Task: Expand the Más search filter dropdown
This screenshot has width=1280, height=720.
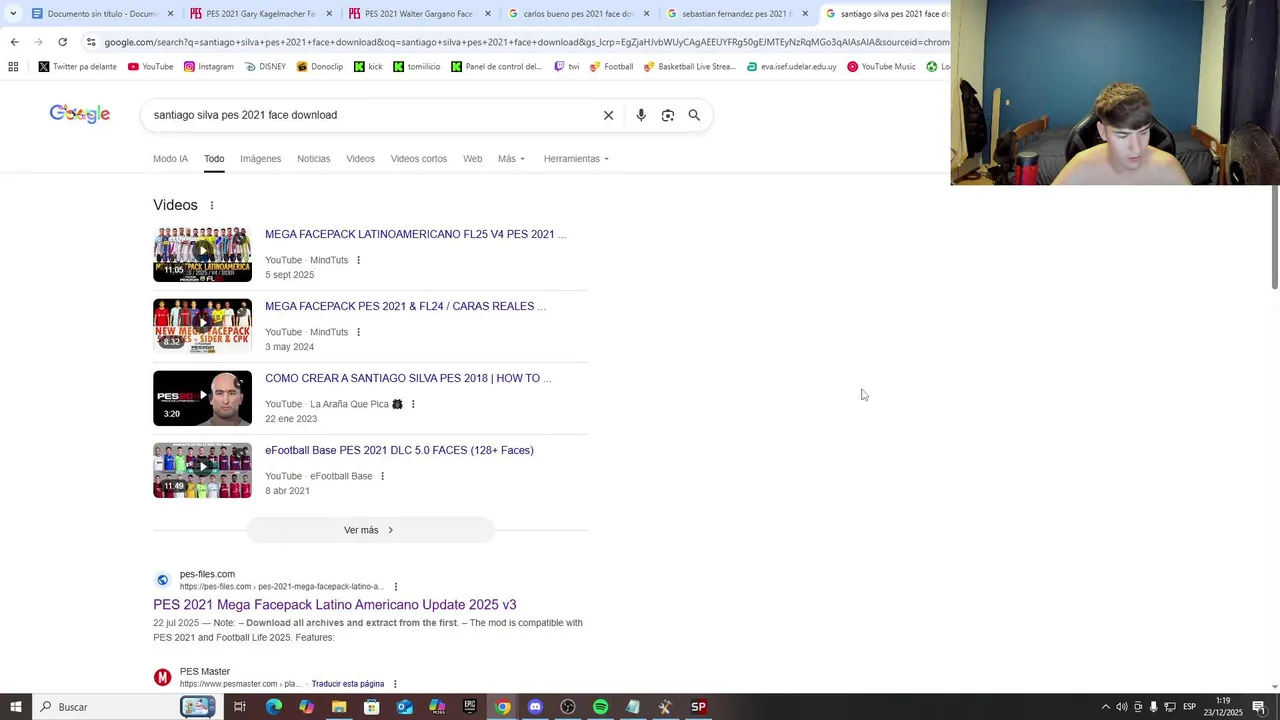Action: [511, 159]
